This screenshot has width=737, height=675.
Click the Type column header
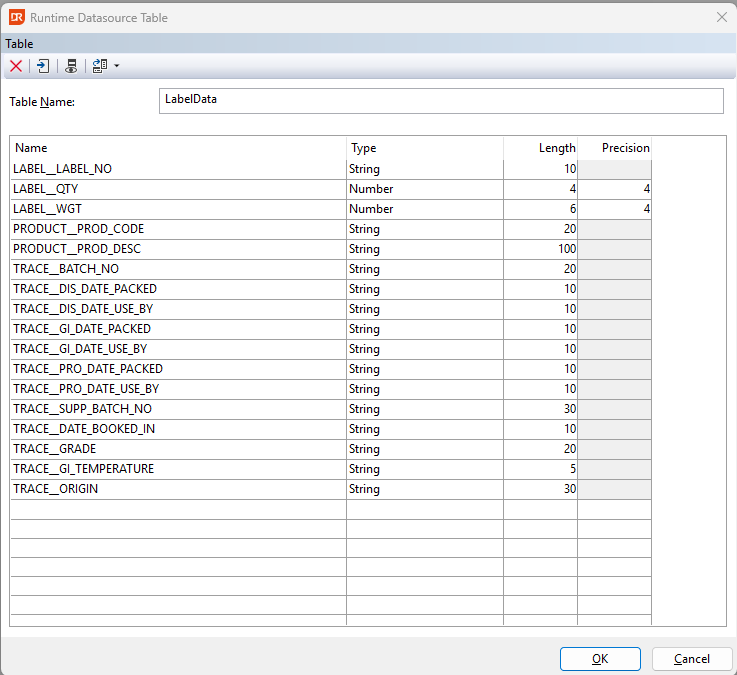tap(424, 148)
